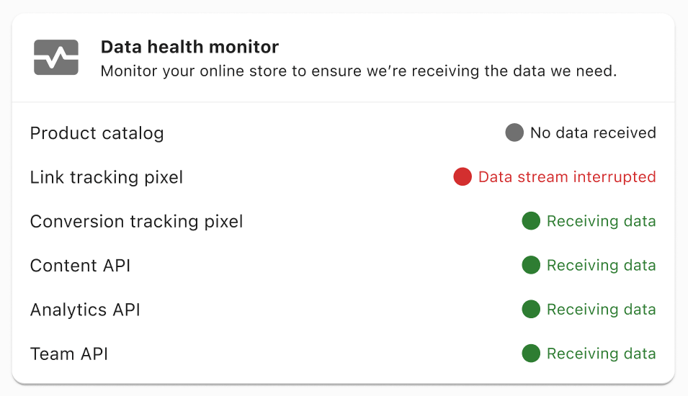Click the green Content API status dot

(x=531, y=265)
